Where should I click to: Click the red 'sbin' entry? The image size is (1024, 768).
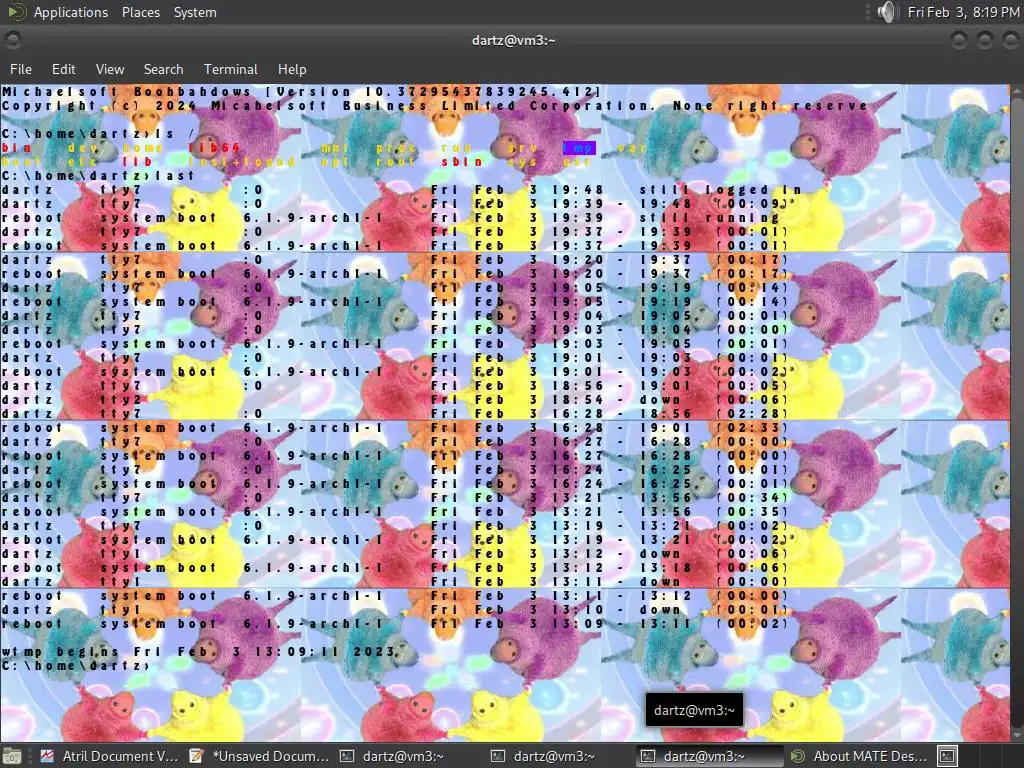pos(462,161)
